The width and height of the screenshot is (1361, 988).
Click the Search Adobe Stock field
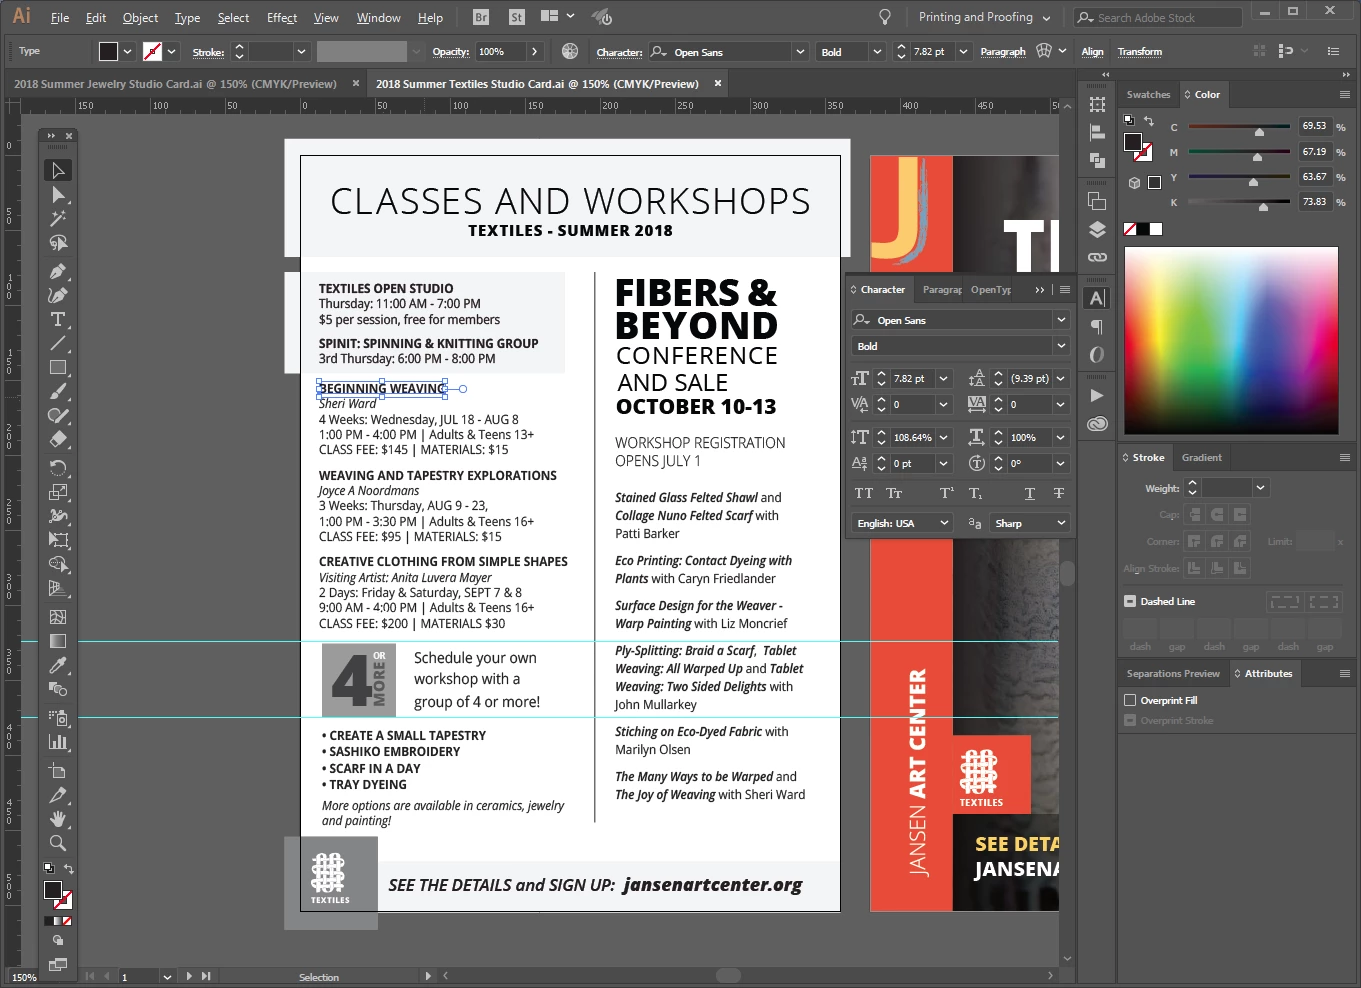[1158, 18]
